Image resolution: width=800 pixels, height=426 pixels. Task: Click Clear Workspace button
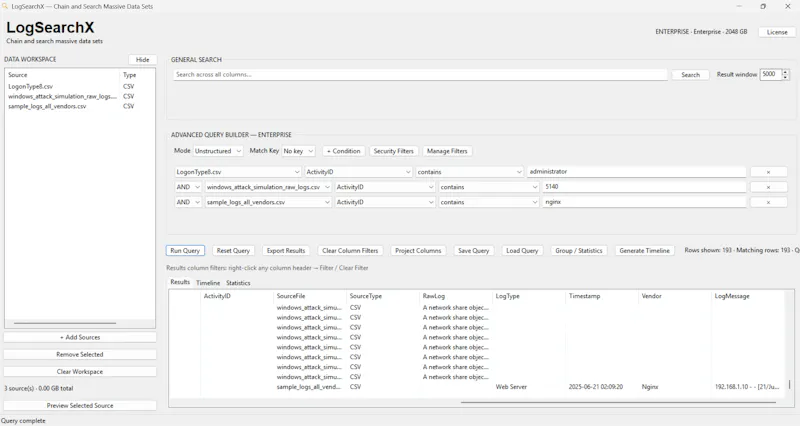(x=80, y=371)
